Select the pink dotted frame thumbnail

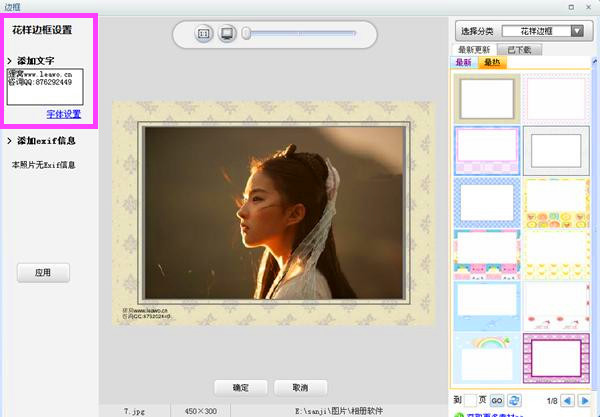(x=556, y=98)
